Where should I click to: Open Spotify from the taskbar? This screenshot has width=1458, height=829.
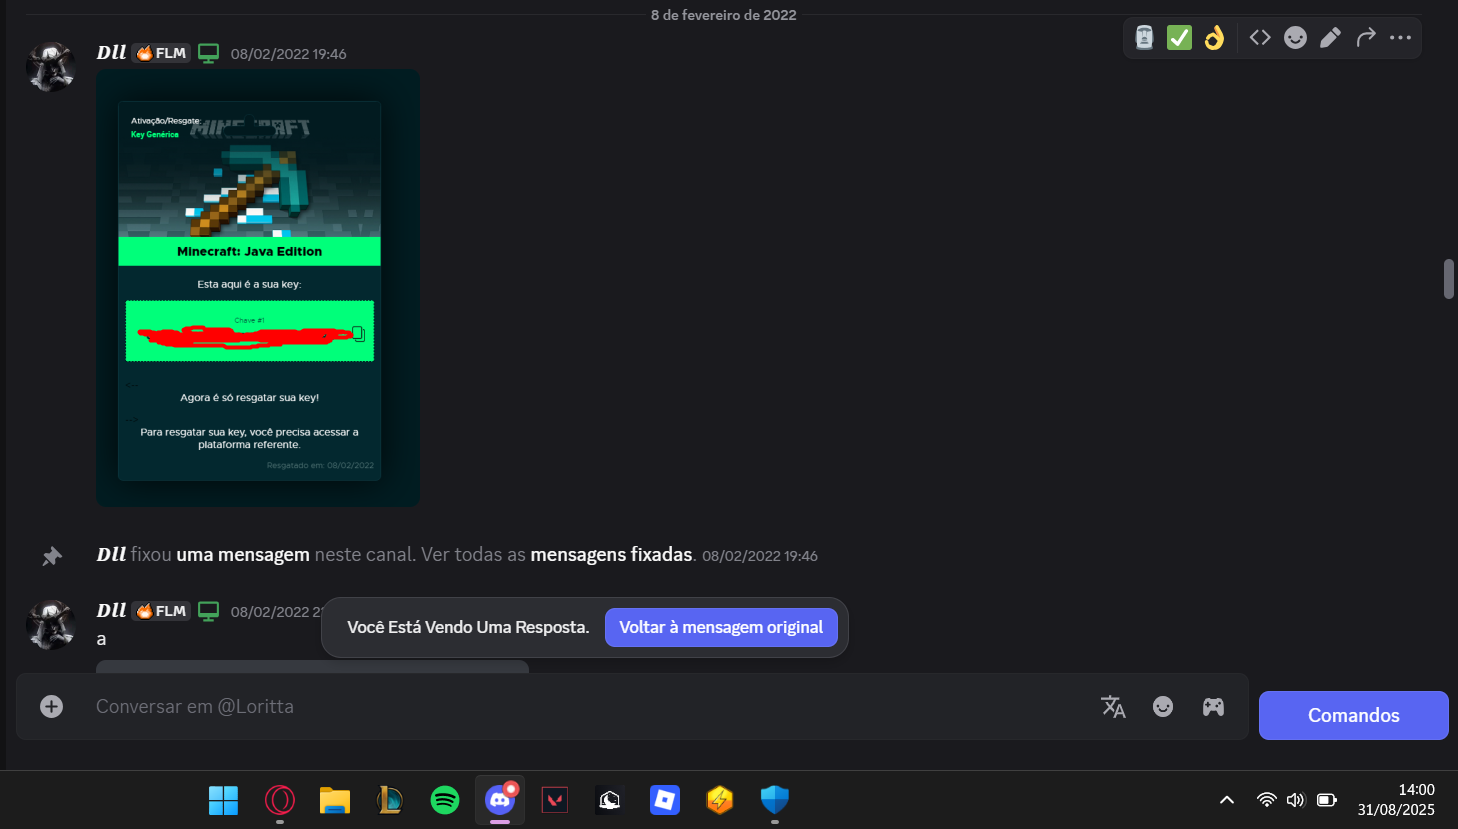(x=445, y=800)
